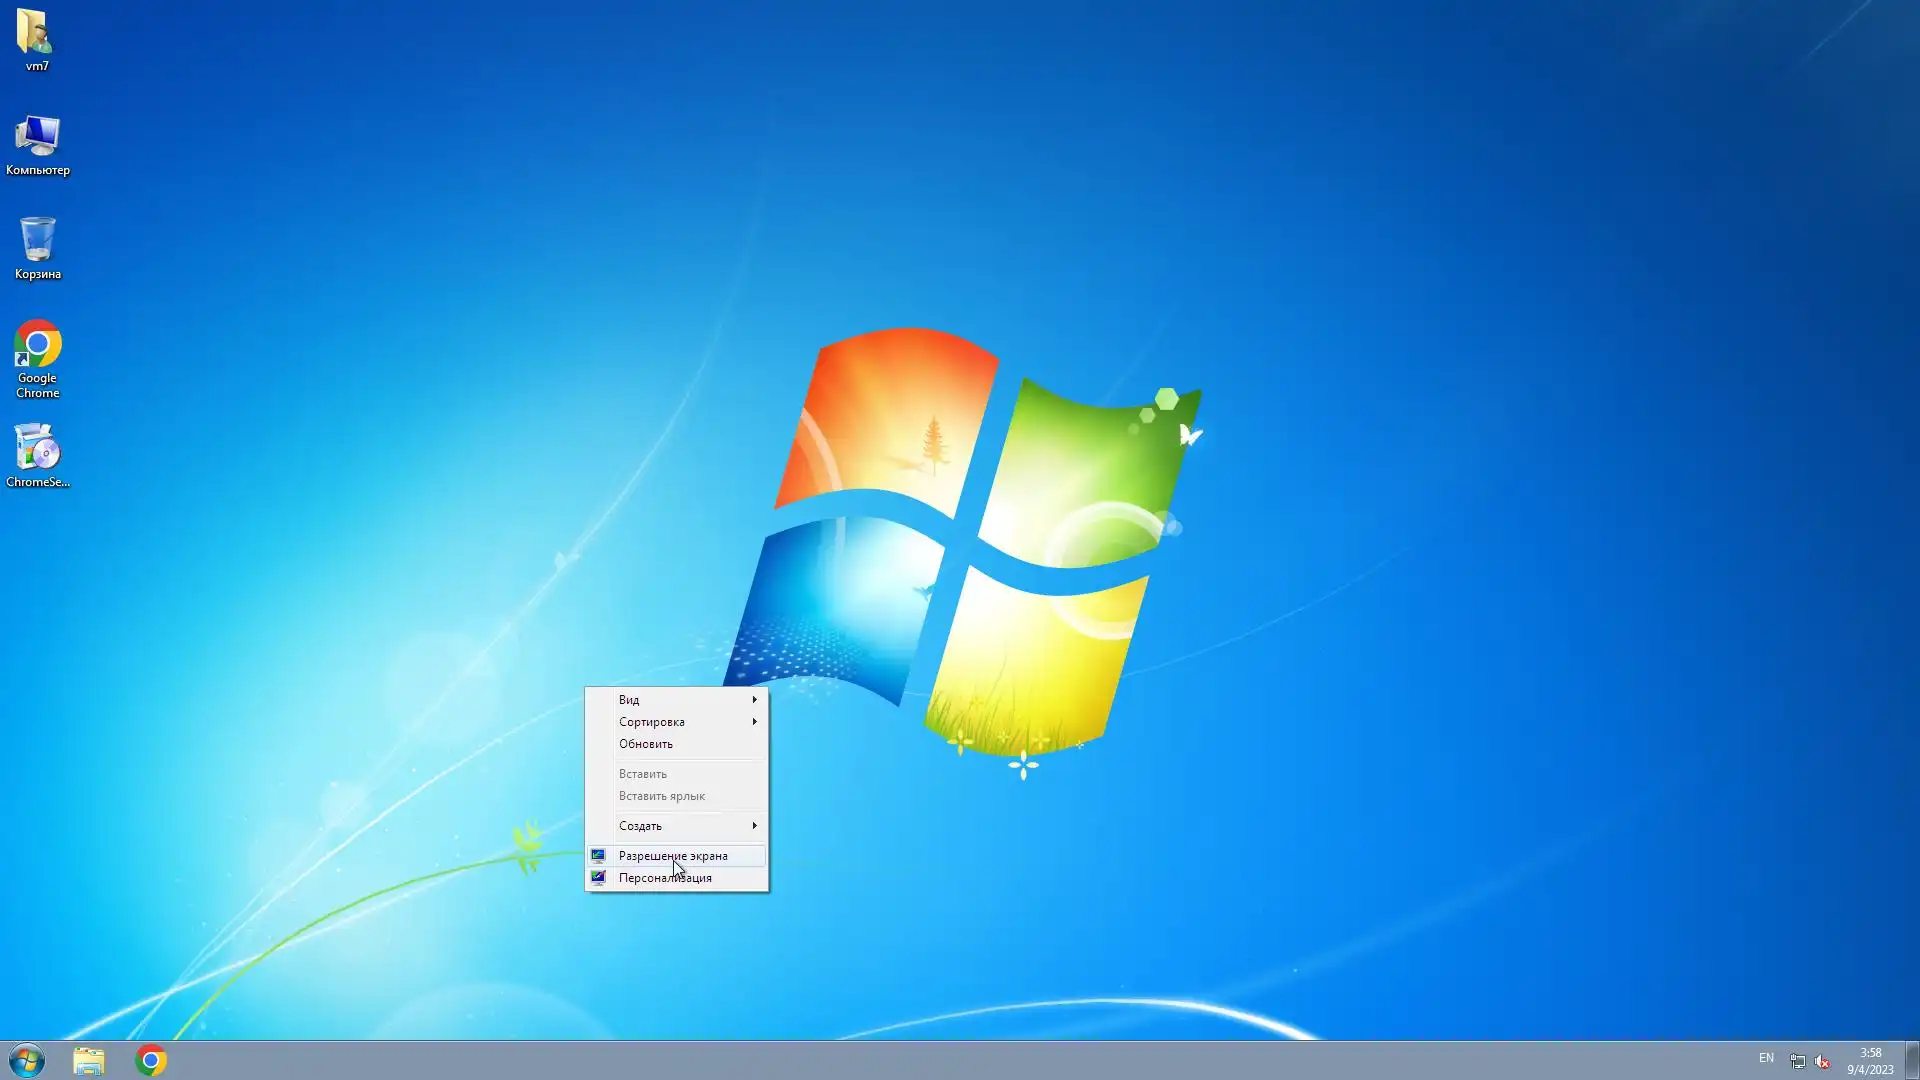The image size is (1920, 1080).
Task: Click the monitor icon beside Разрешение экрана
Action: point(598,856)
